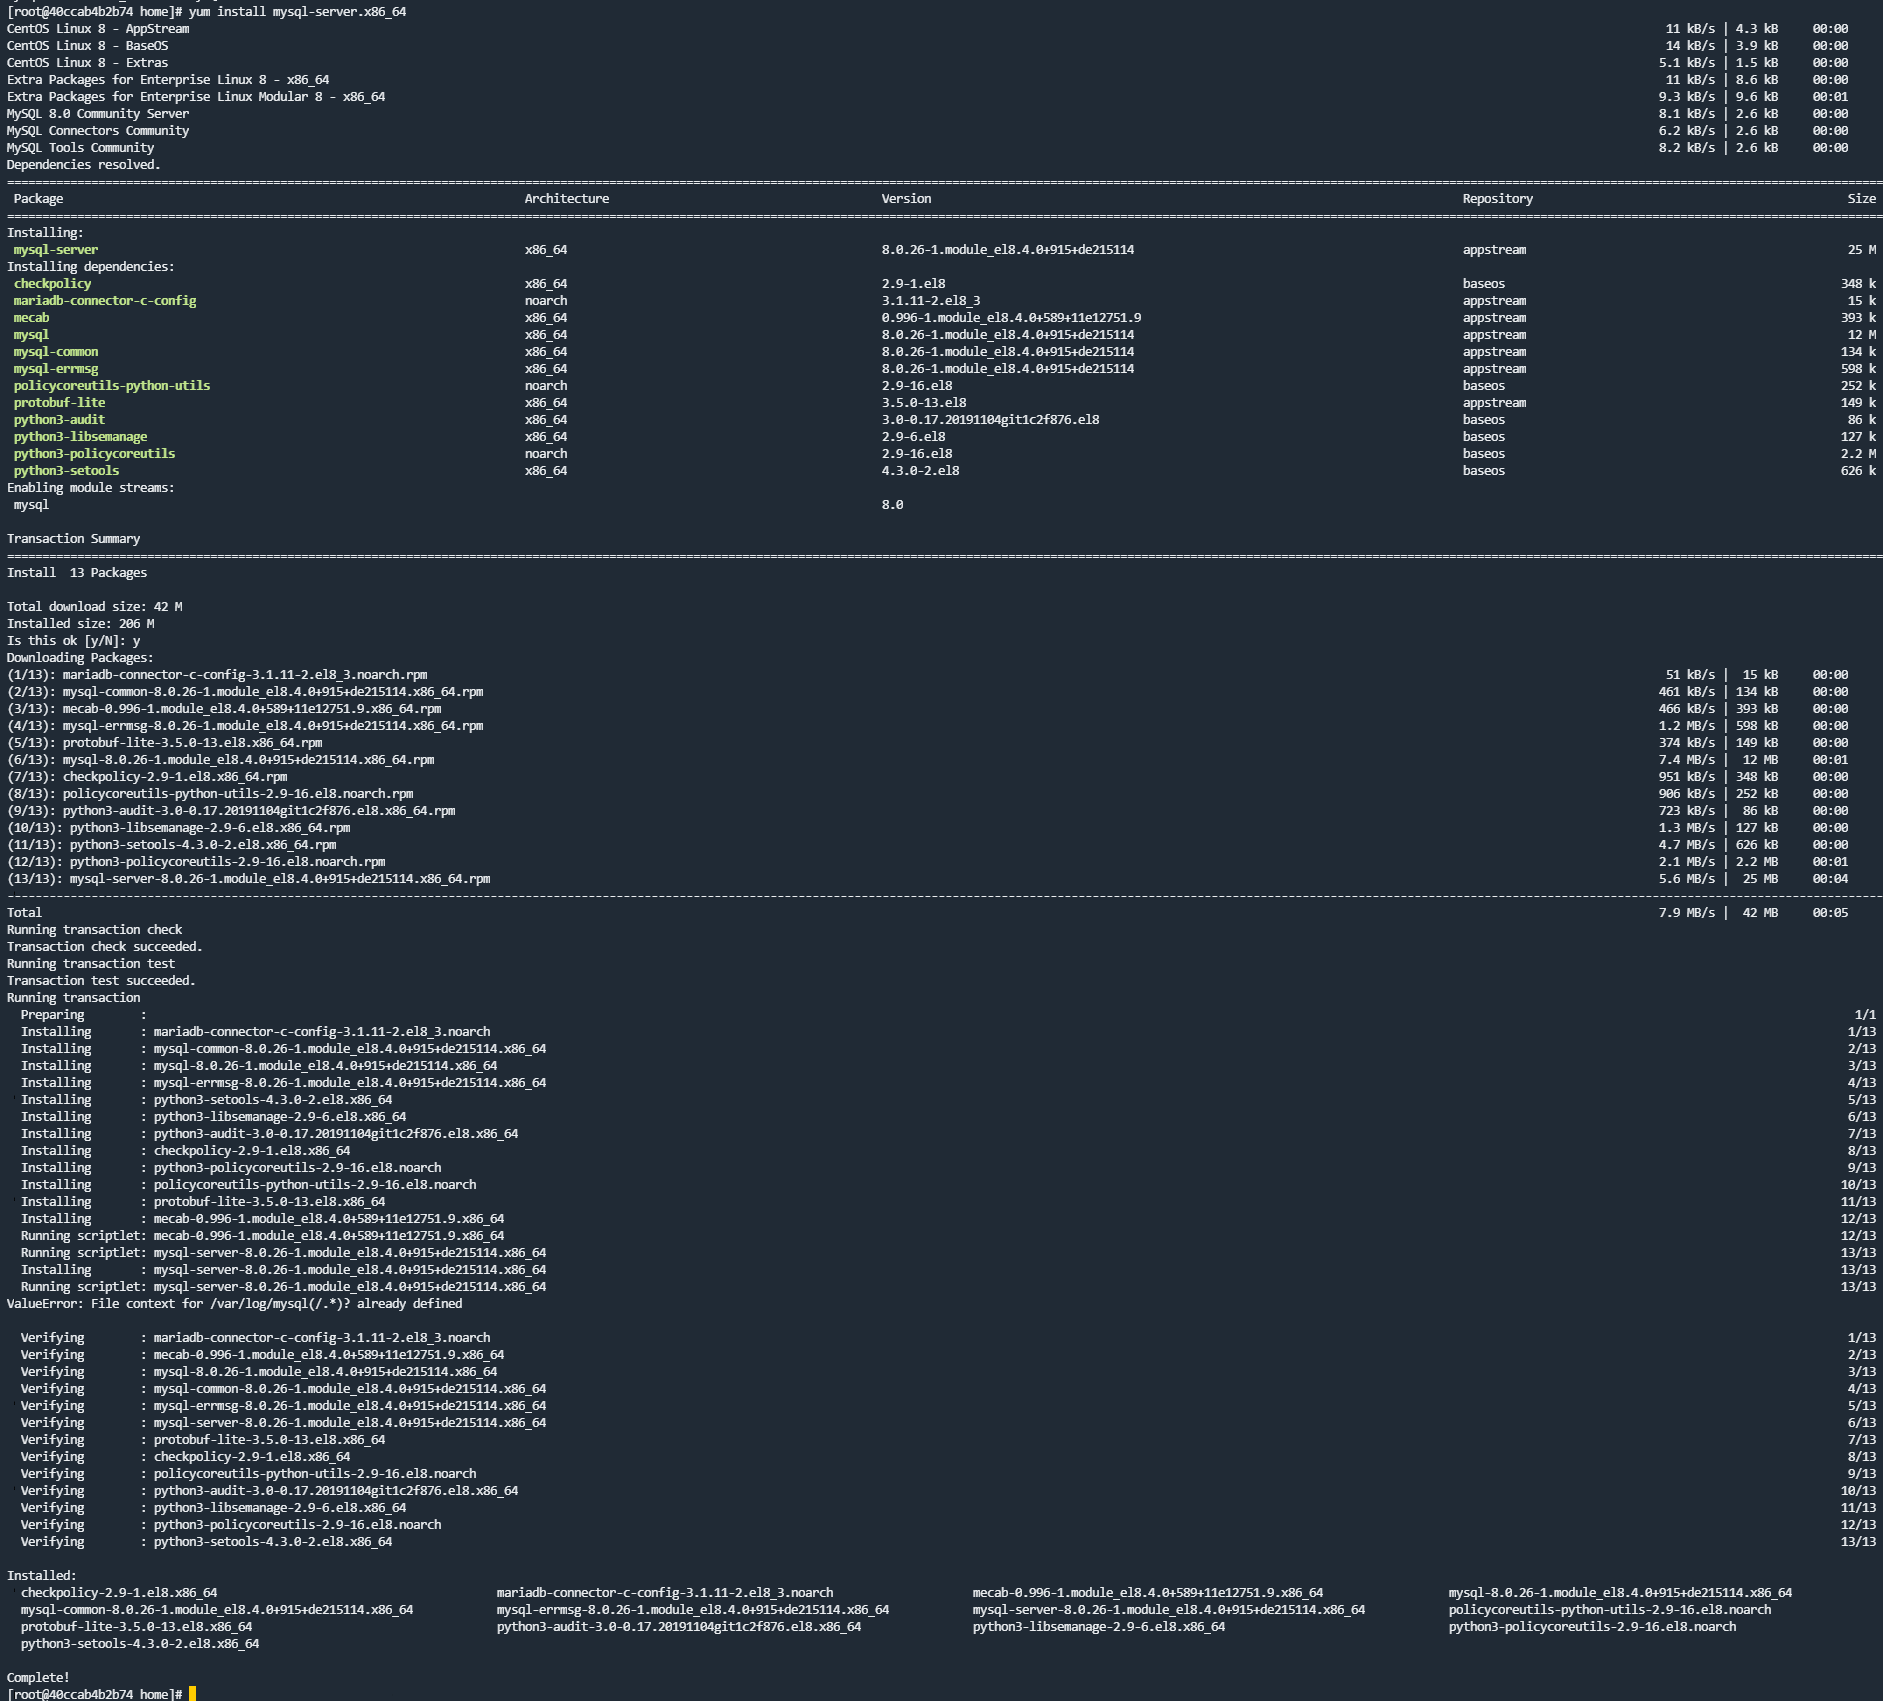Image resolution: width=1883 pixels, height=1701 pixels.
Task: Click the 'yum install mysql-server.x86_64' command text
Action: point(297,12)
